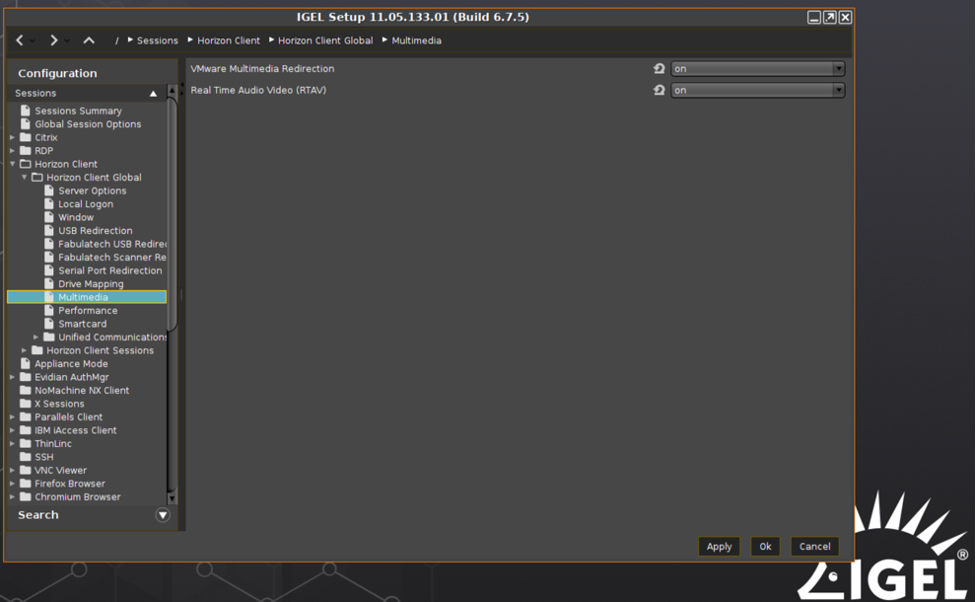Collapse the Horizon Client folder

point(12,164)
